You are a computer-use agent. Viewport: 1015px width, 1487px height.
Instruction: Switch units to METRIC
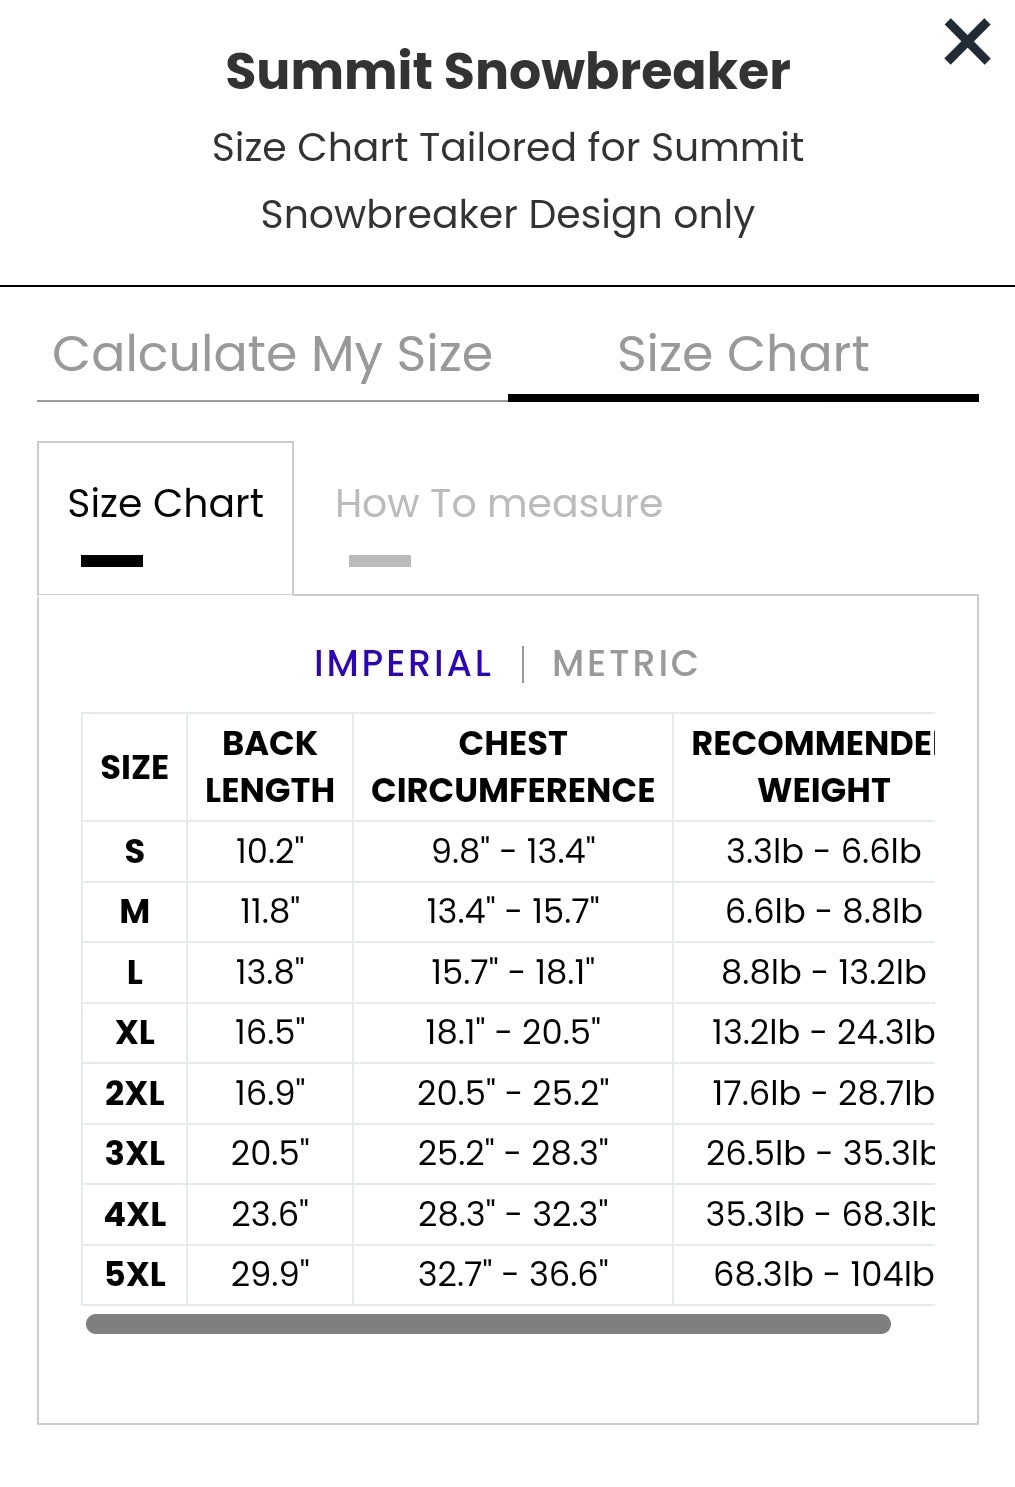pos(625,663)
